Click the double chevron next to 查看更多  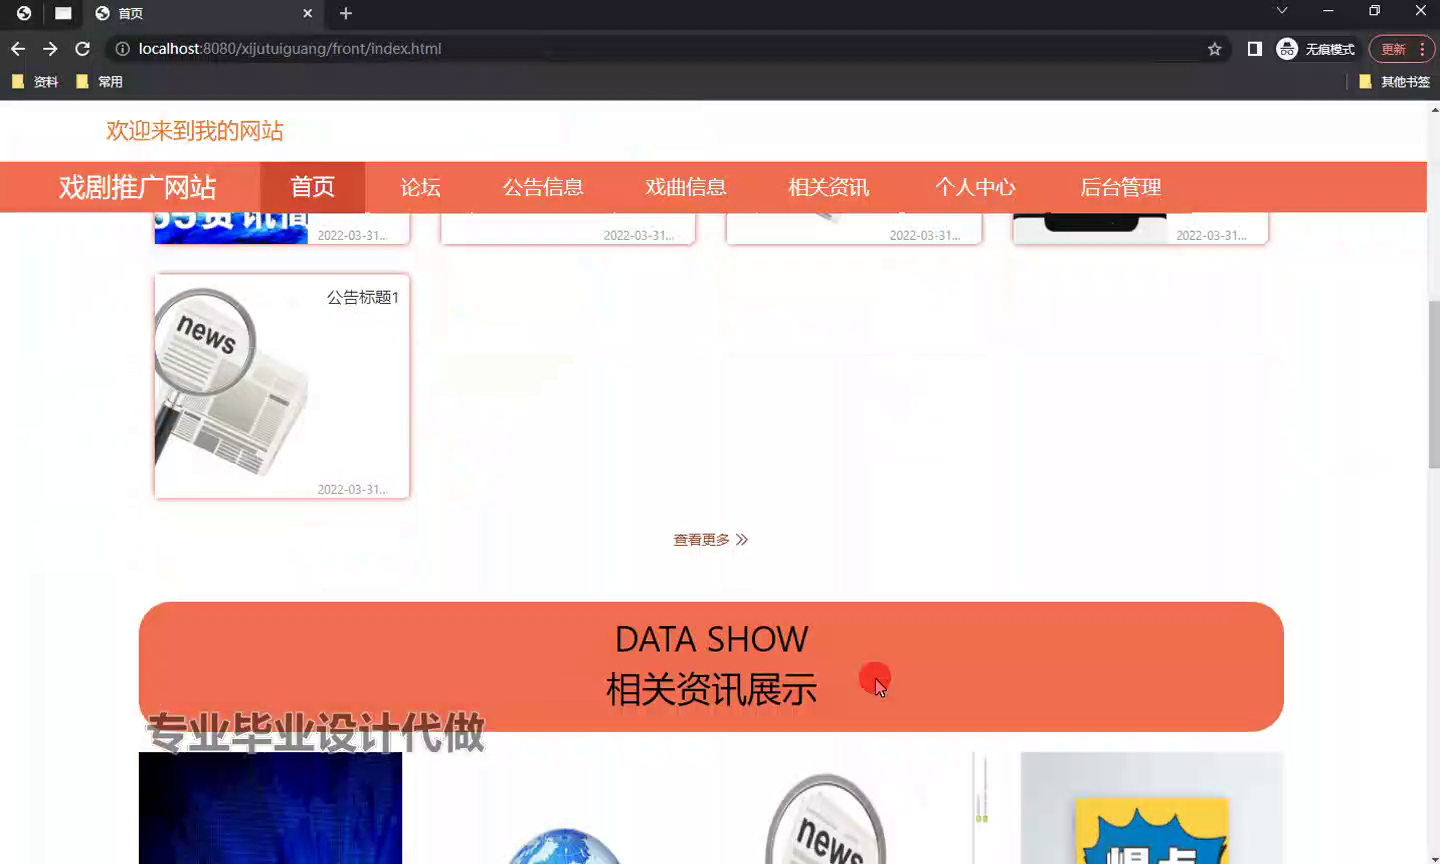(x=742, y=540)
